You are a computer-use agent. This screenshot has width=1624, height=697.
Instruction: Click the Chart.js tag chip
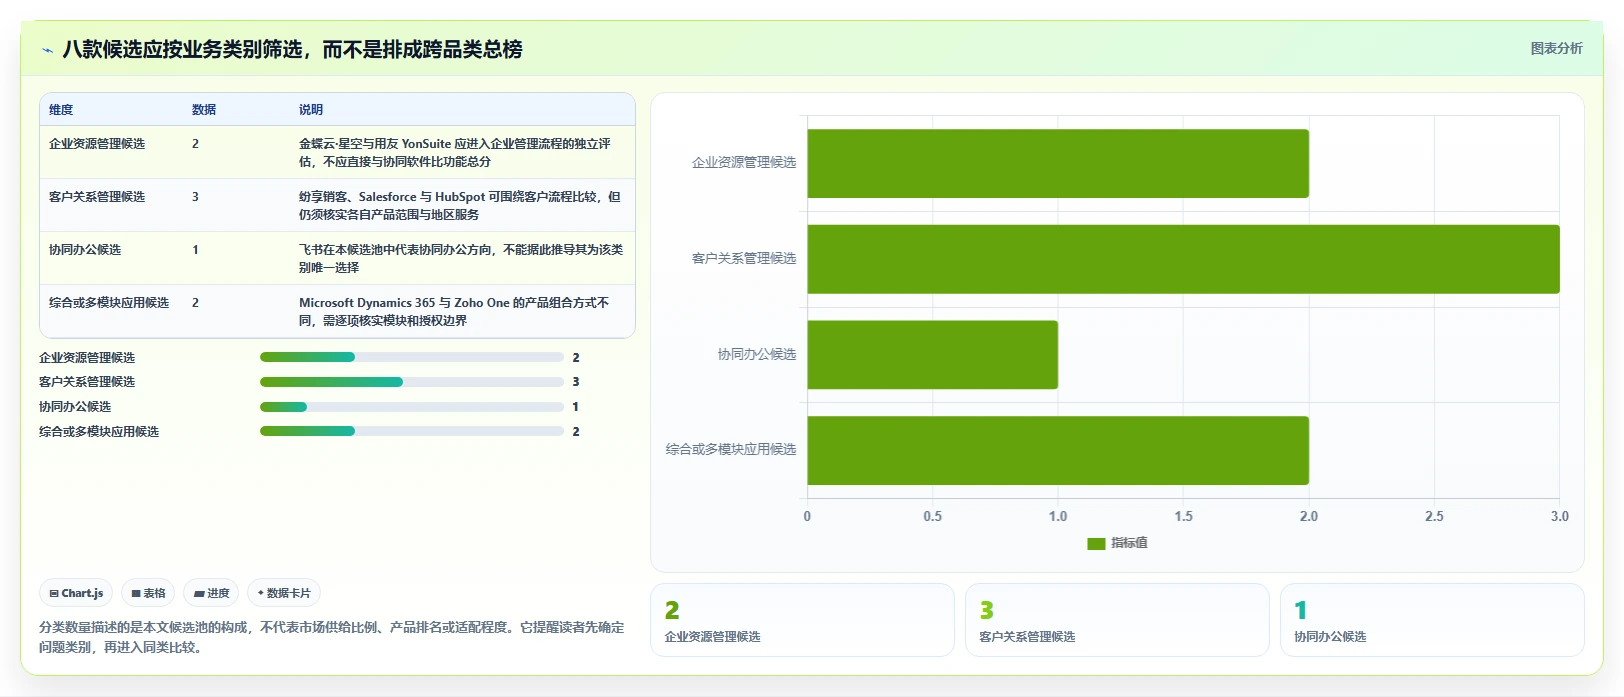pyautogui.click(x=76, y=593)
